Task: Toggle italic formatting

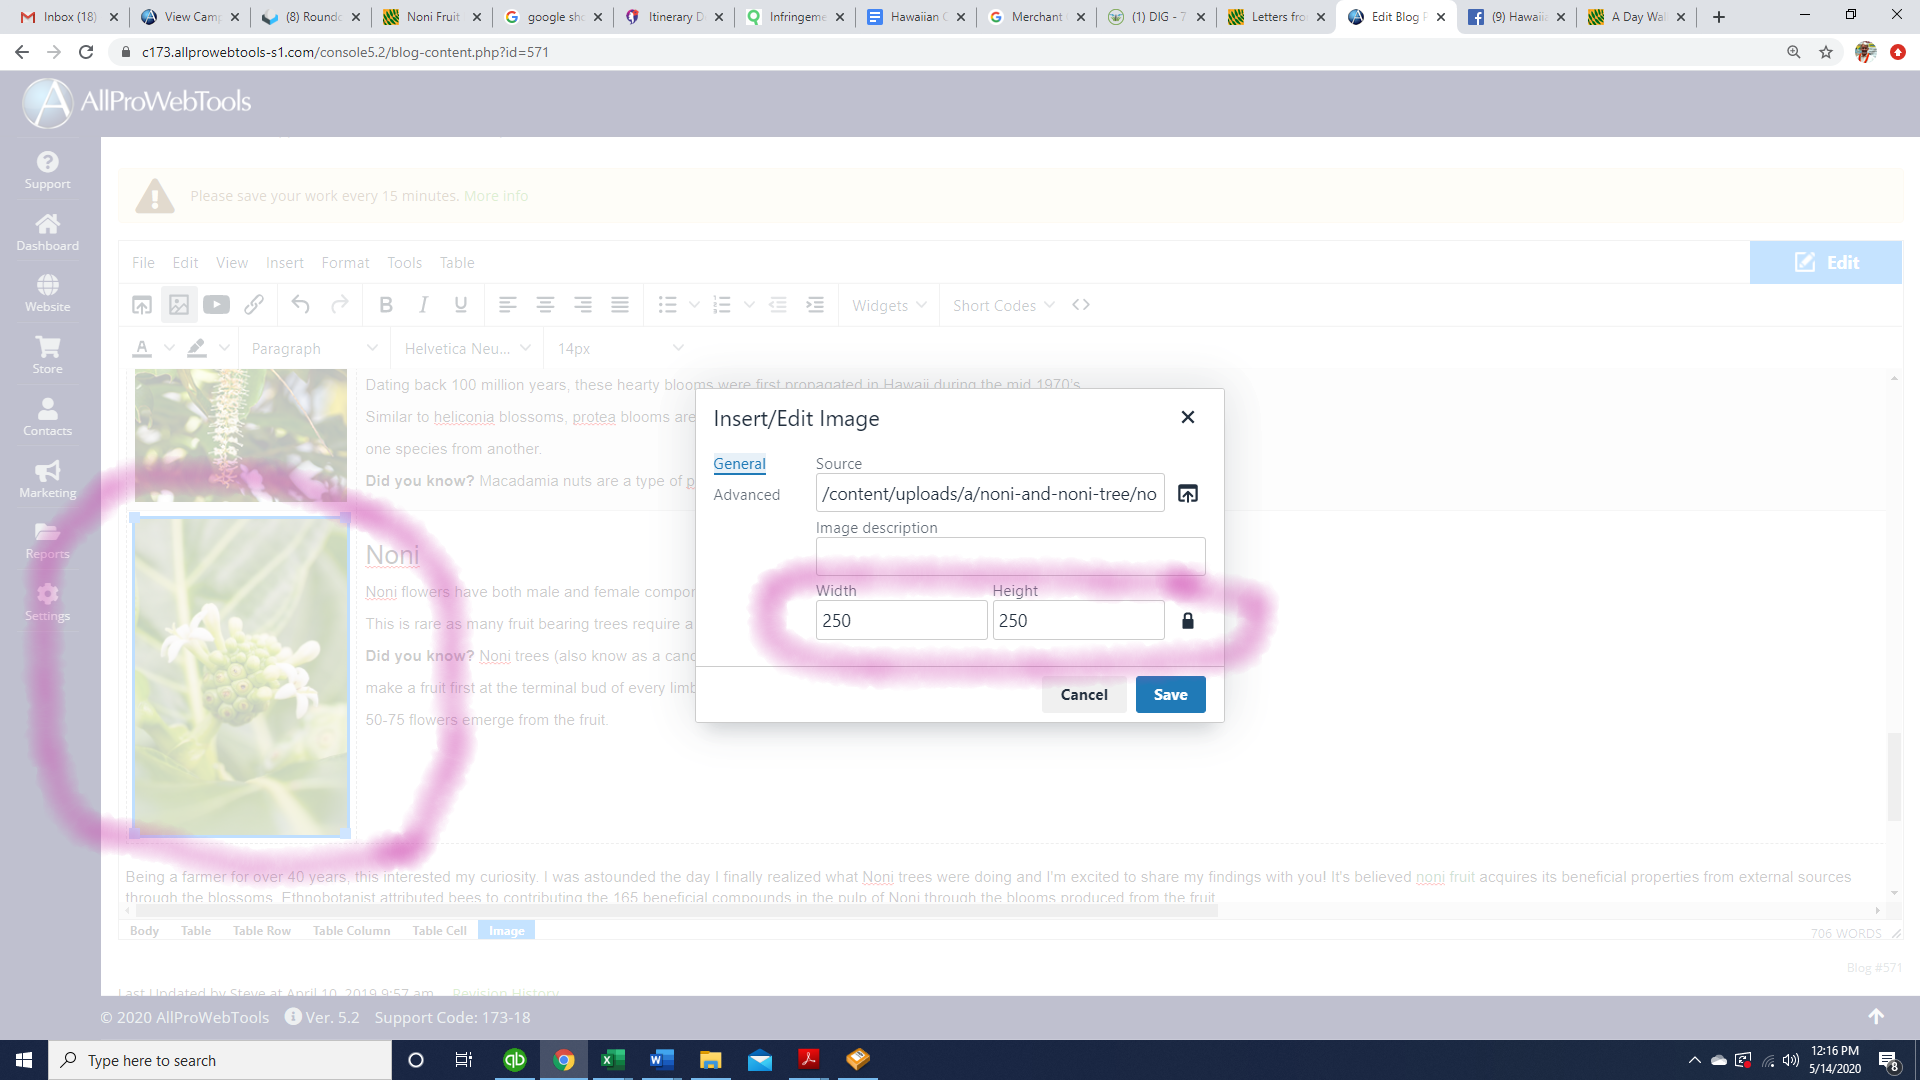Action: [423, 305]
